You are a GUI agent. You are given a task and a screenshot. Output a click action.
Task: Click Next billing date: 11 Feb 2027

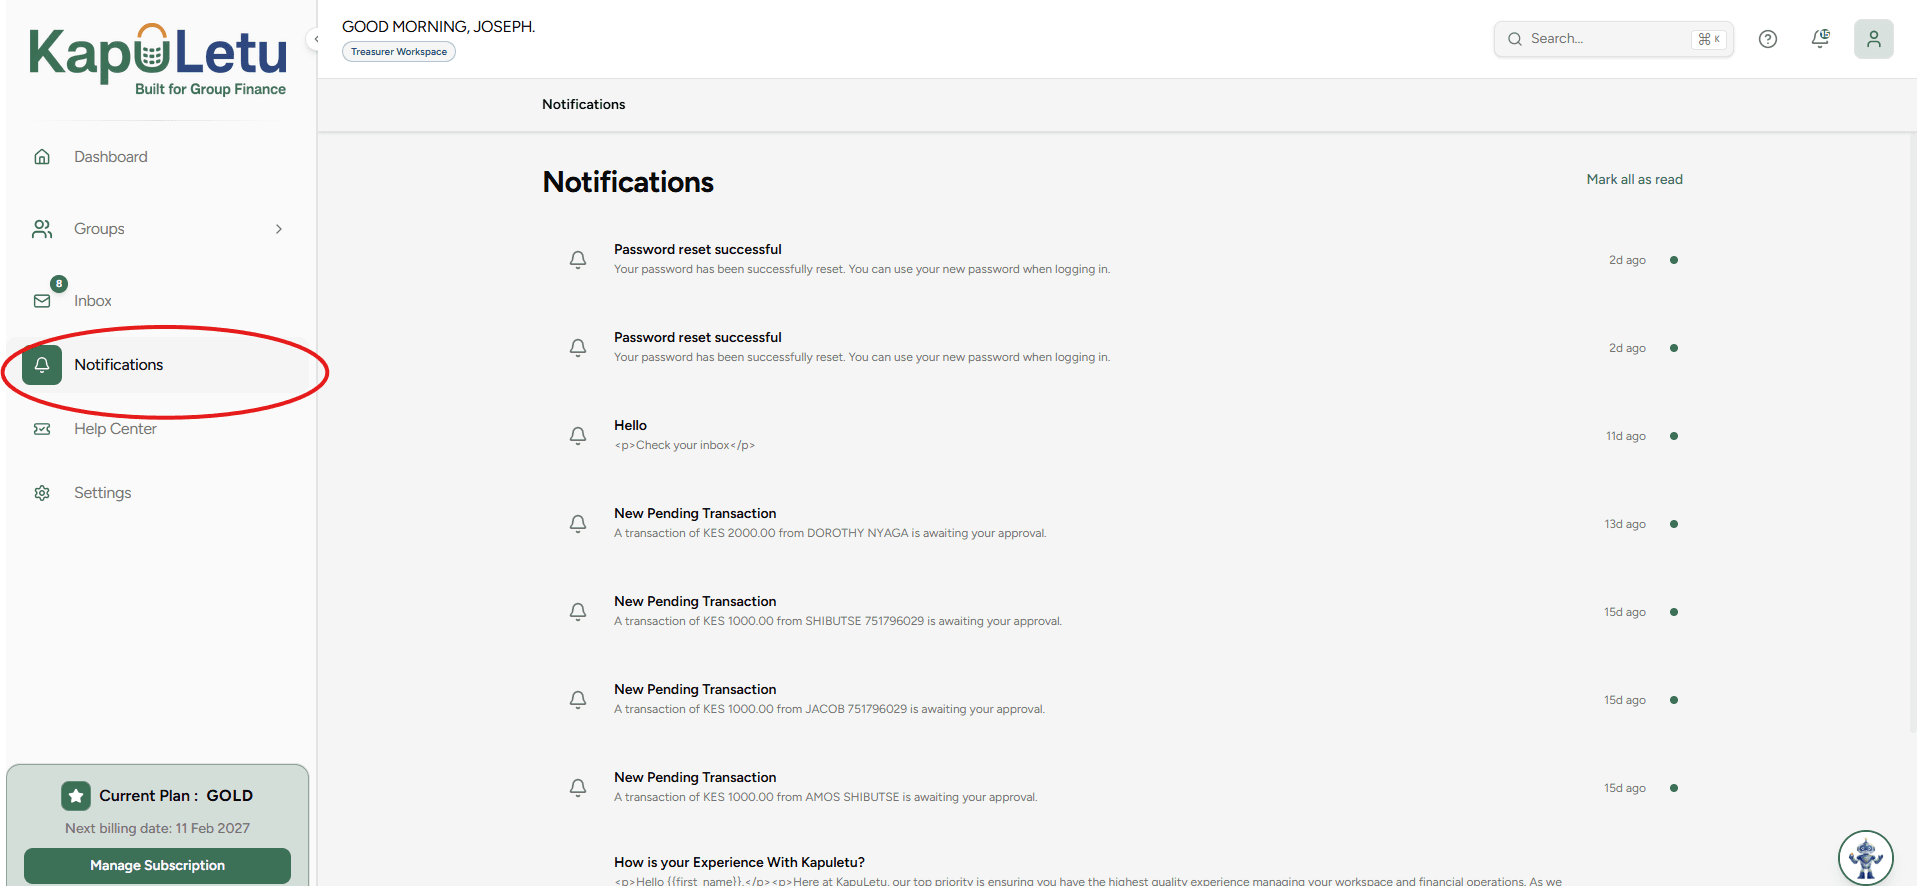(x=157, y=828)
